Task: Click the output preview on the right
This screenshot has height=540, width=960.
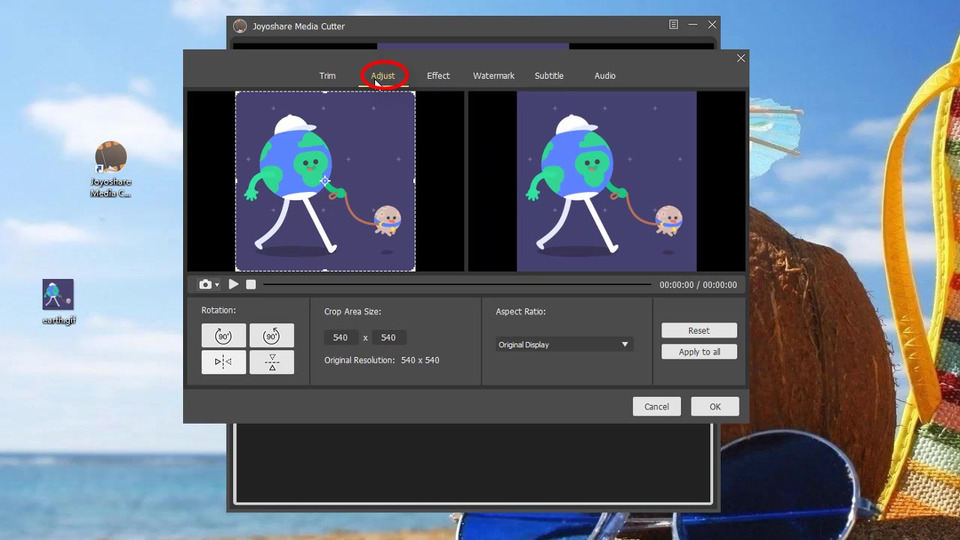Action: (607, 181)
